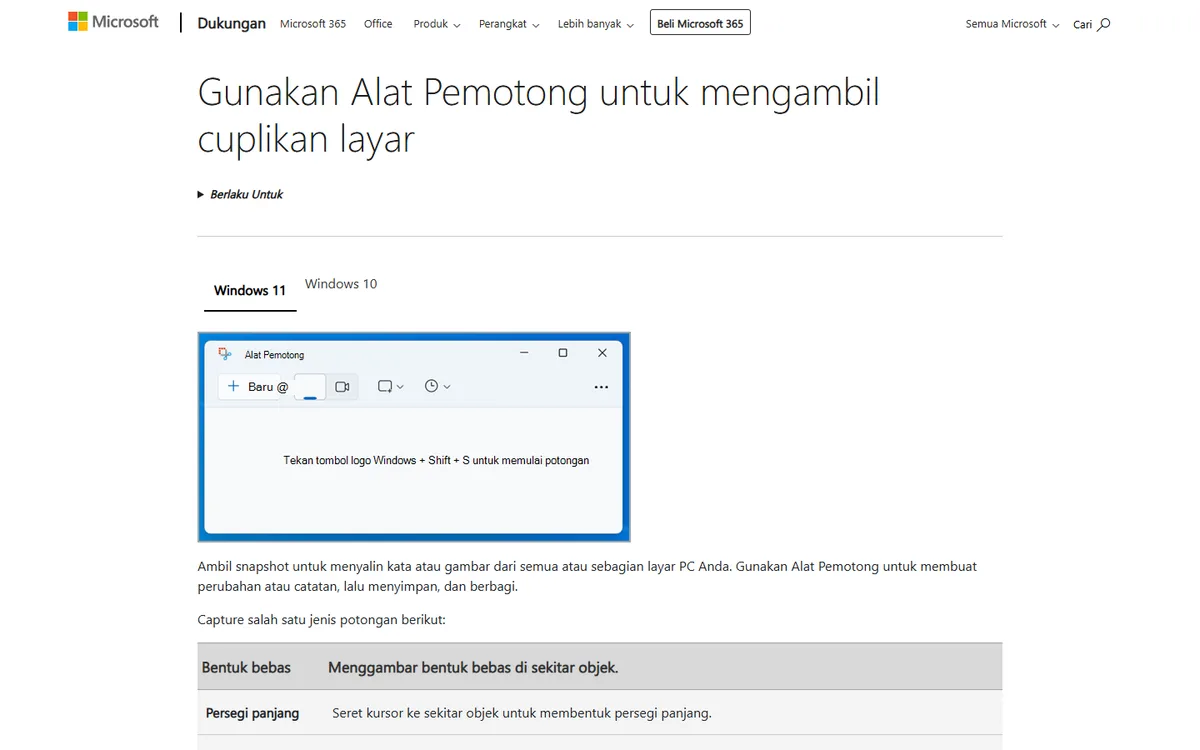Screen dimensions: 1200x750
Task: Click 'Capture salah satu jenis potongan berikut:' text
Action: [x=322, y=620]
